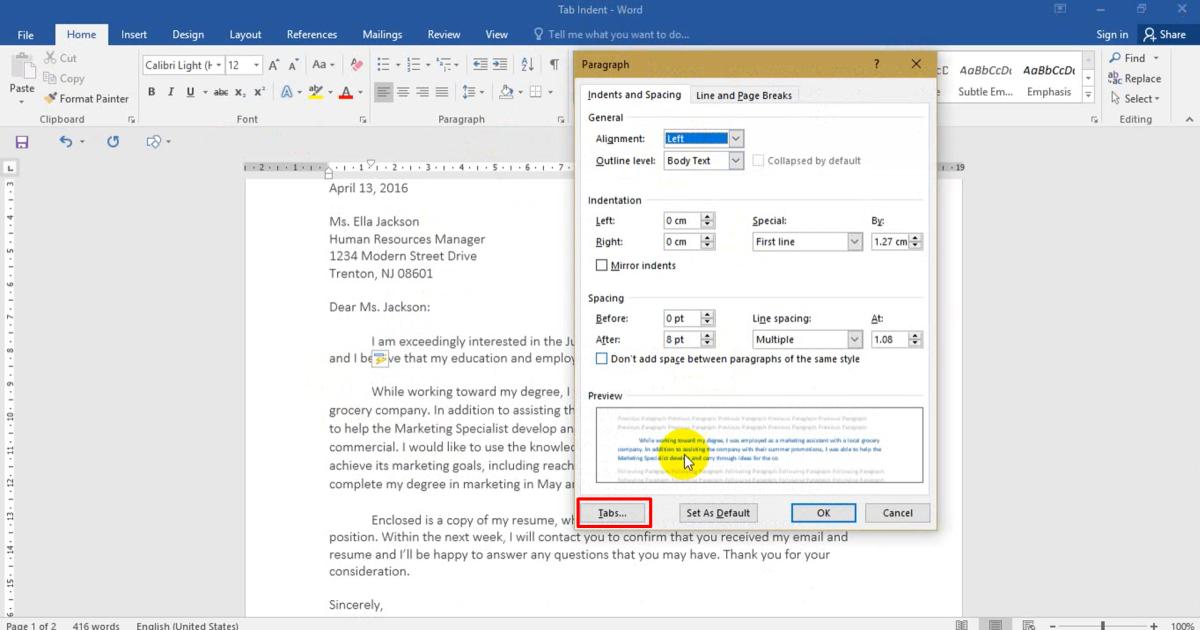Align text left in ribbon
Viewport: 1200px width, 630px height.
click(x=384, y=92)
